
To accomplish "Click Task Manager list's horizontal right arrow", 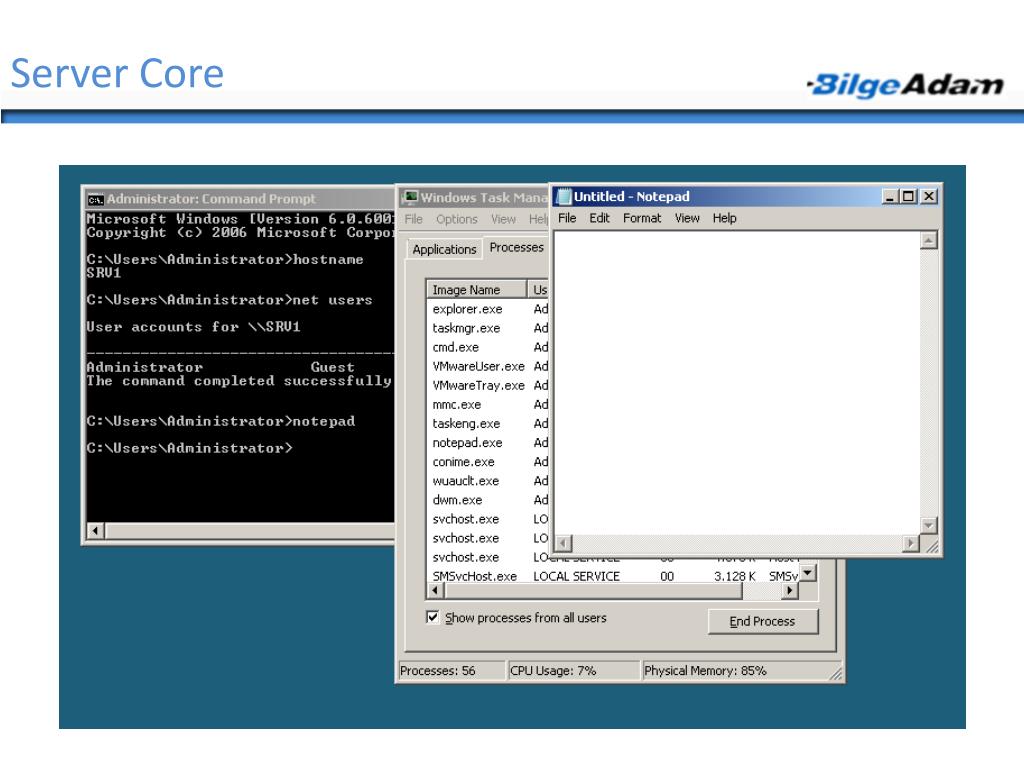I will (x=790, y=590).
